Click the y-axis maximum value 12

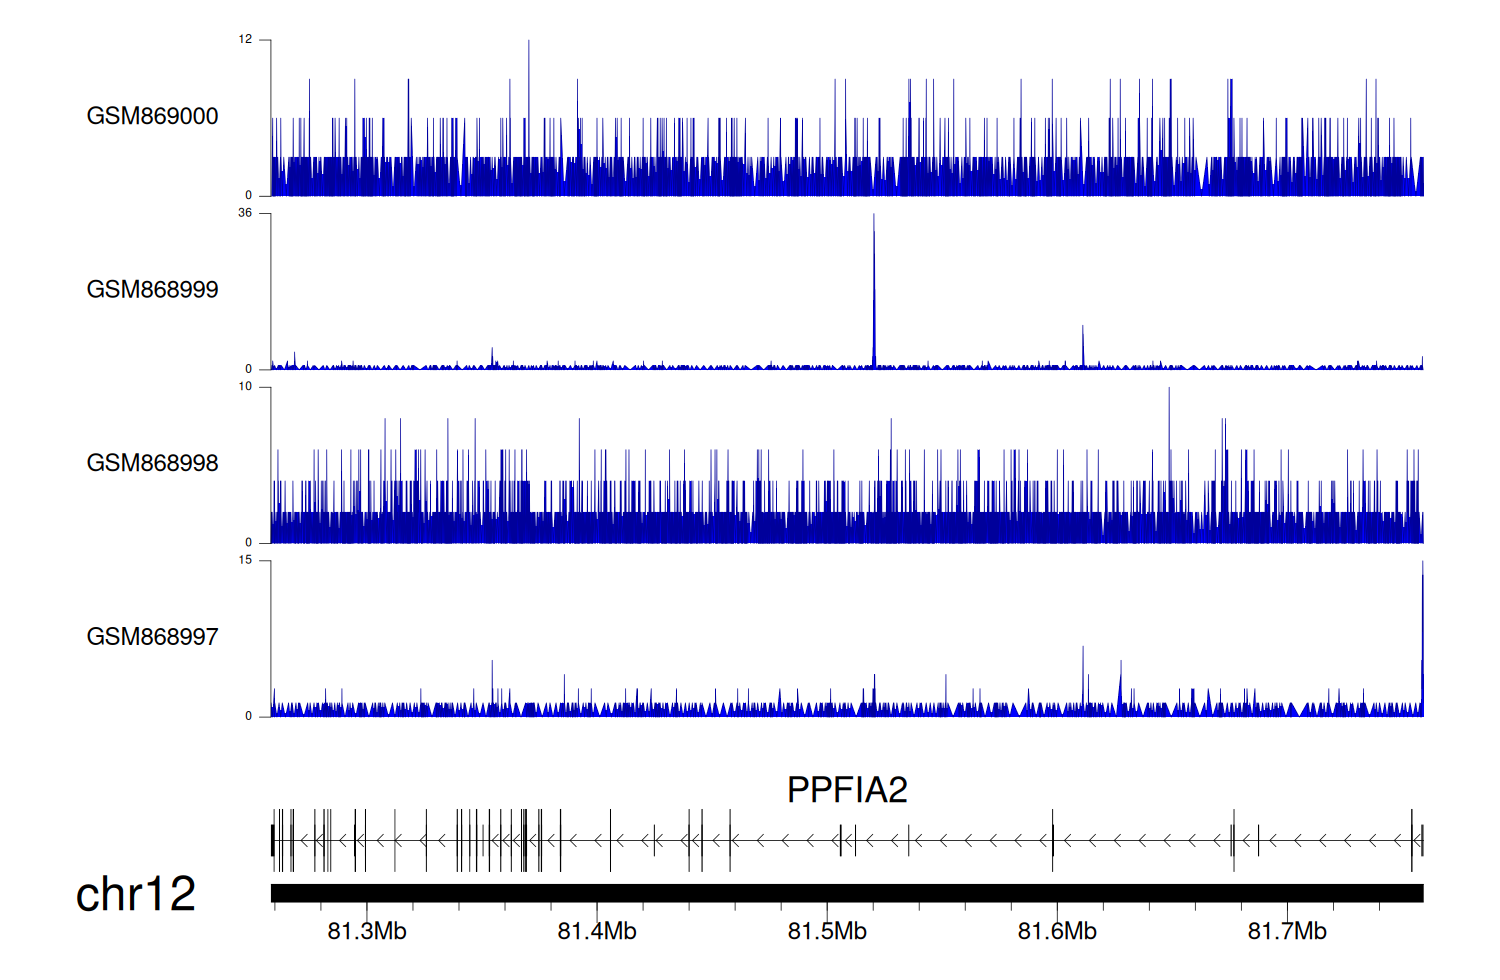coord(245,40)
